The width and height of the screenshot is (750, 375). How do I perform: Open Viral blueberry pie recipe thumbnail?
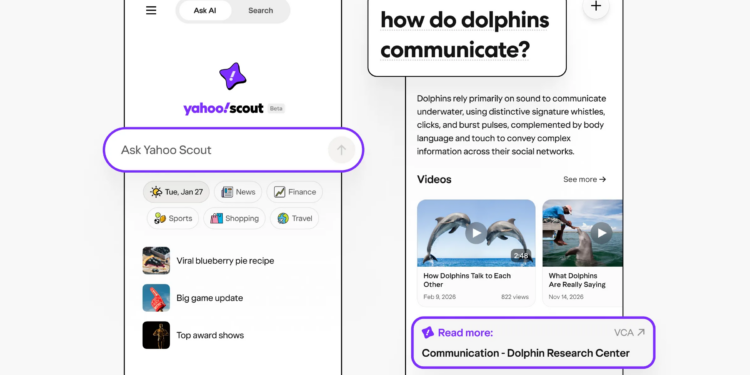(x=156, y=261)
